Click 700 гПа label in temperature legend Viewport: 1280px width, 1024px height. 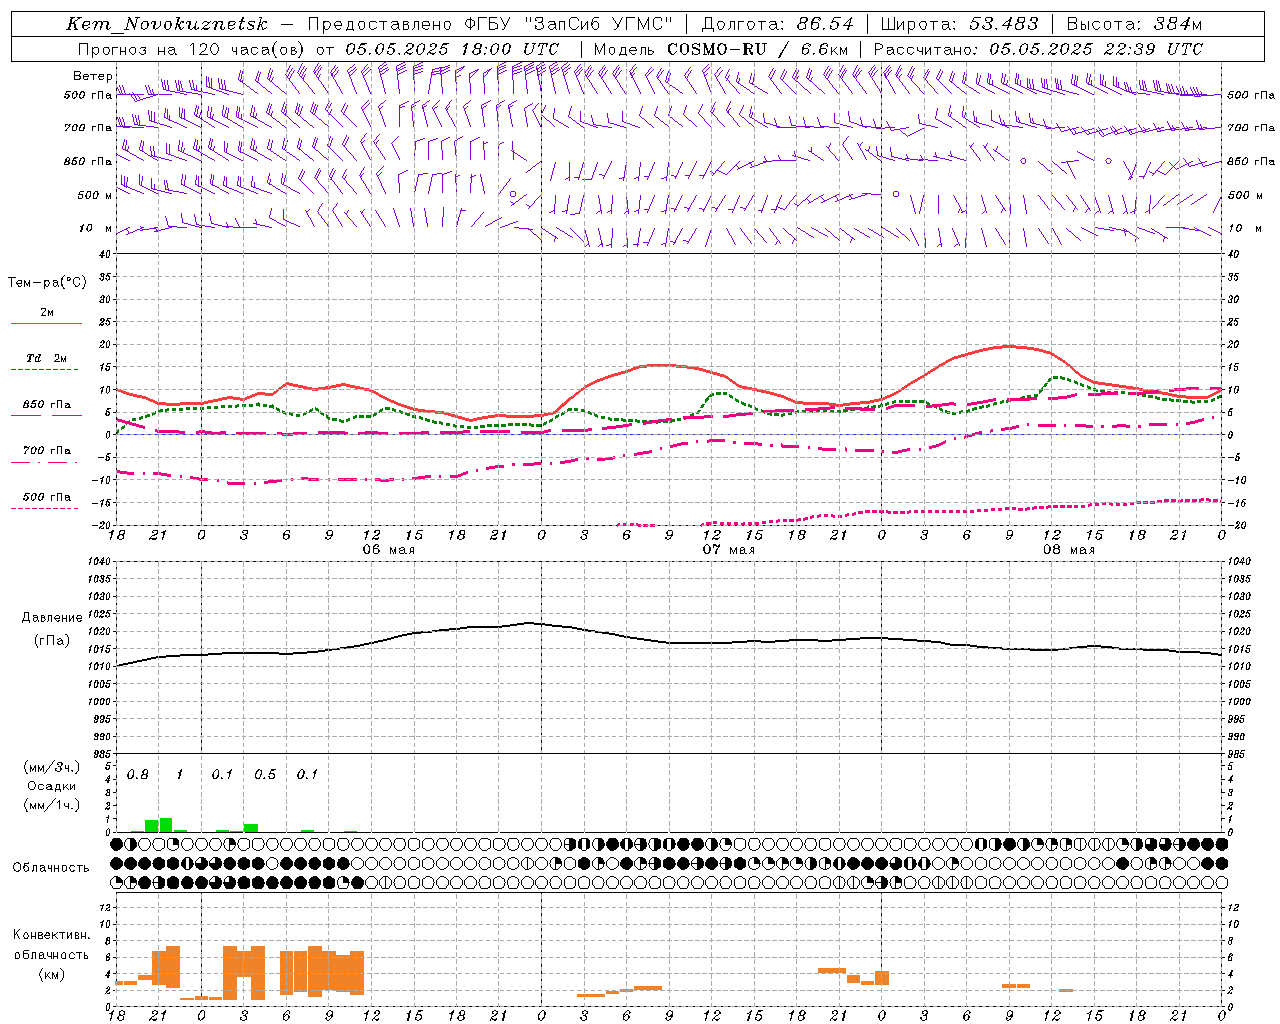47,451
